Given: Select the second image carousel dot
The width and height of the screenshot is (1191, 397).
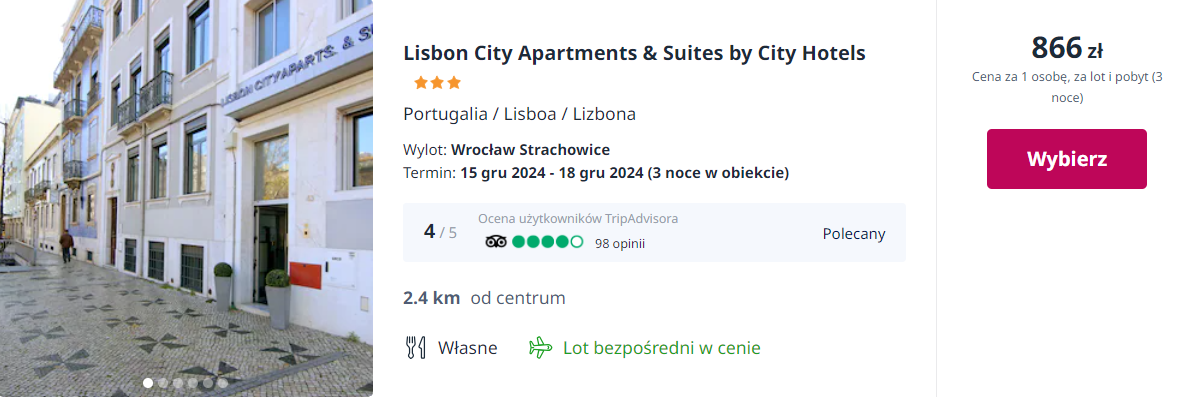Looking at the screenshot, I should tap(163, 383).
